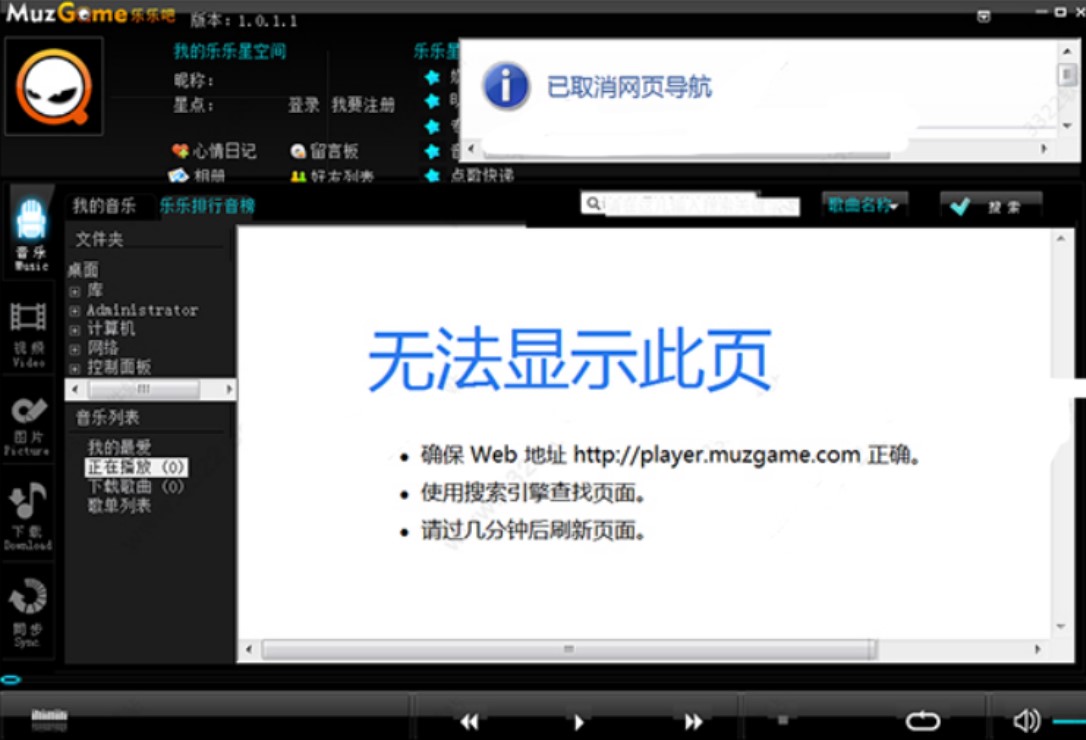The width and height of the screenshot is (1086, 740).
Task: Click folder tree horizontal scrollbar left arrow
Action: (75, 389)
